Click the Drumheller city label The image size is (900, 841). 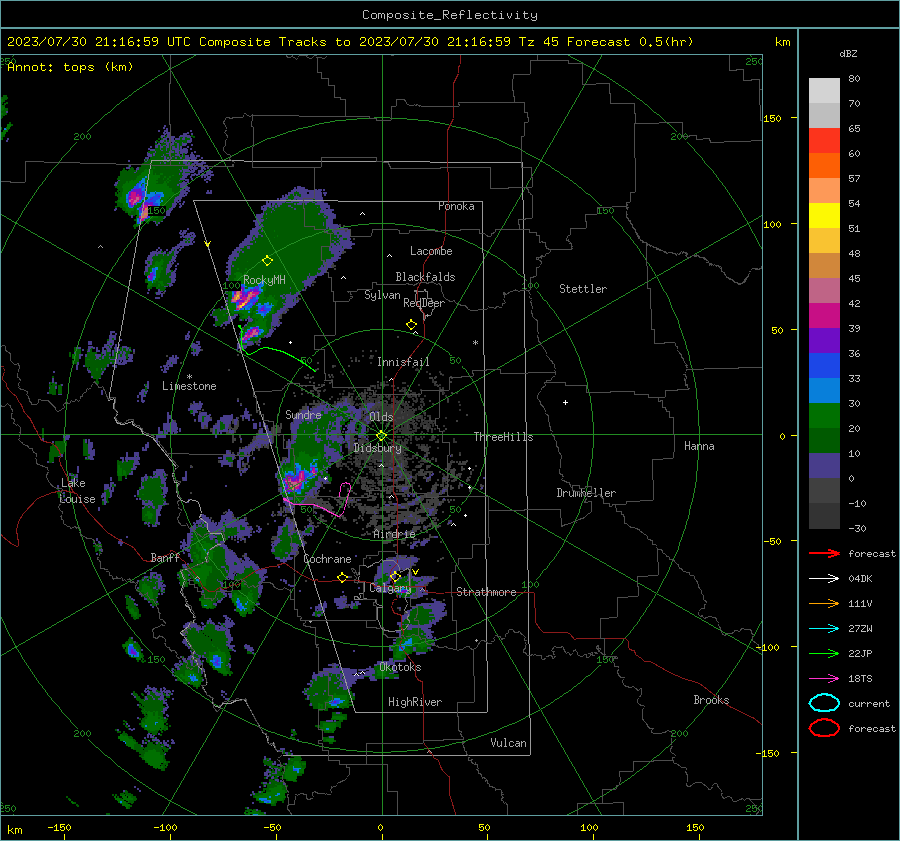click(x=586, y=493)
